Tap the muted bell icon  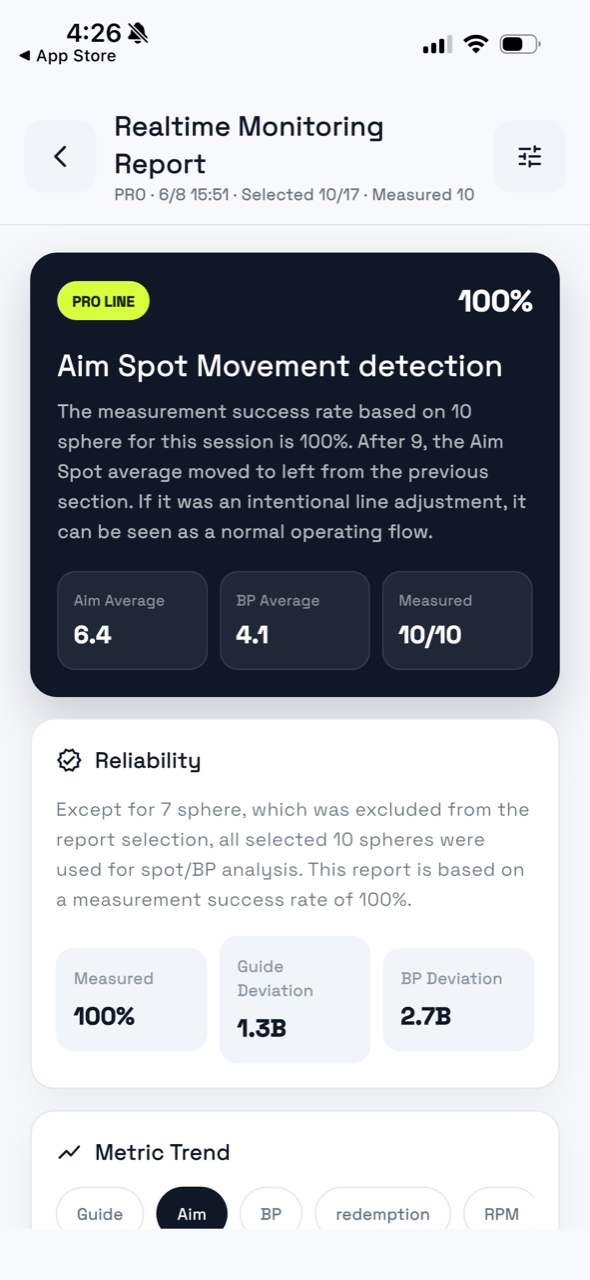[138, 34]
